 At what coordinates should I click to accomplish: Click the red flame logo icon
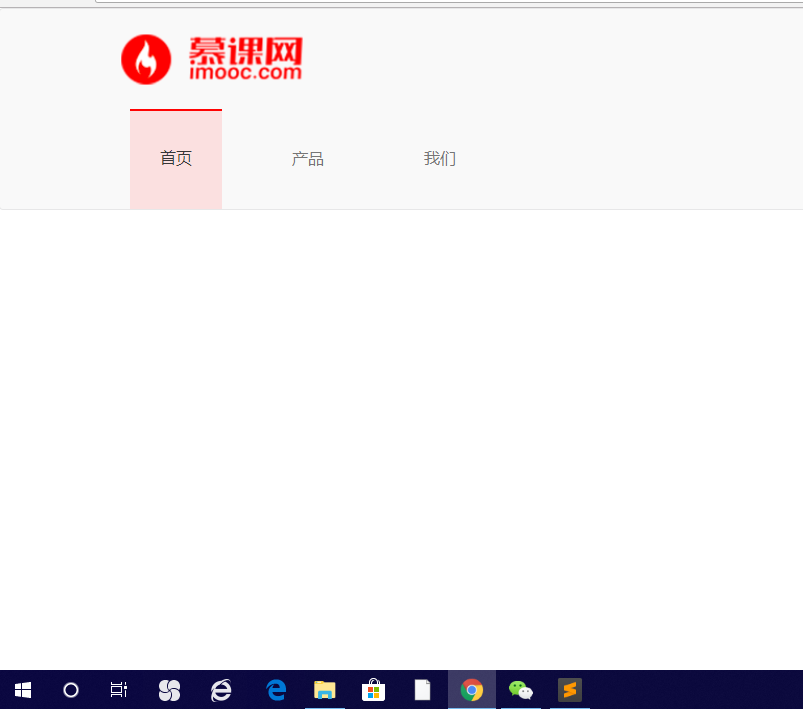146,58
